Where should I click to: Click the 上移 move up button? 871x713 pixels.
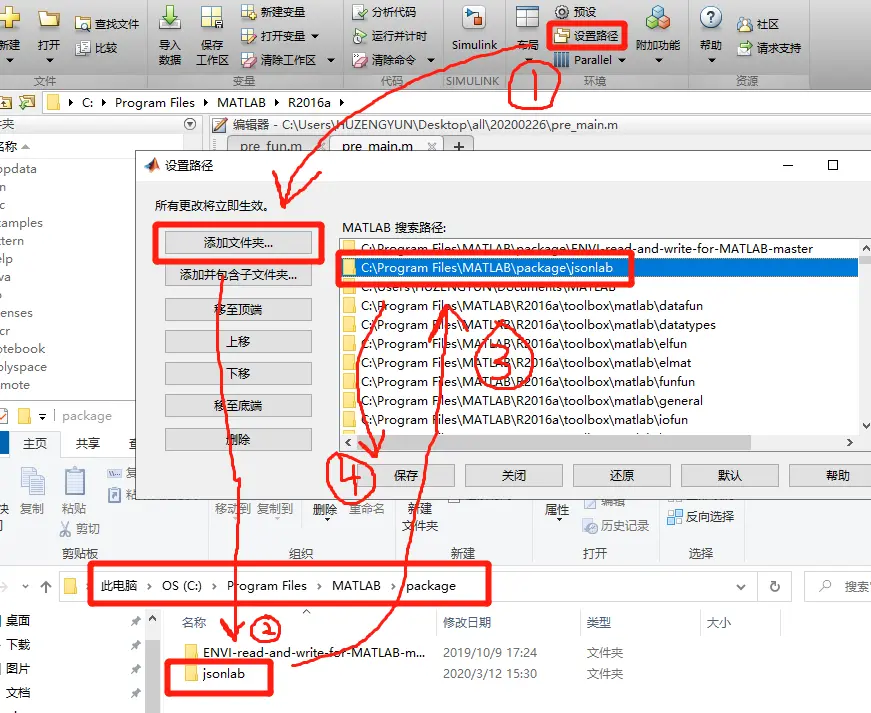[x=238, y=341]
